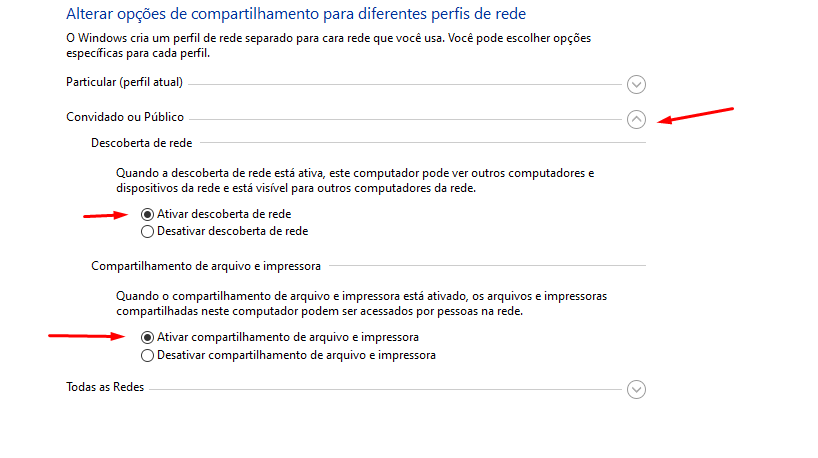The width and height of the screenshot is (818, 458).
Task: Click the Convidado ou Público profile label
Action: (125, 117)
